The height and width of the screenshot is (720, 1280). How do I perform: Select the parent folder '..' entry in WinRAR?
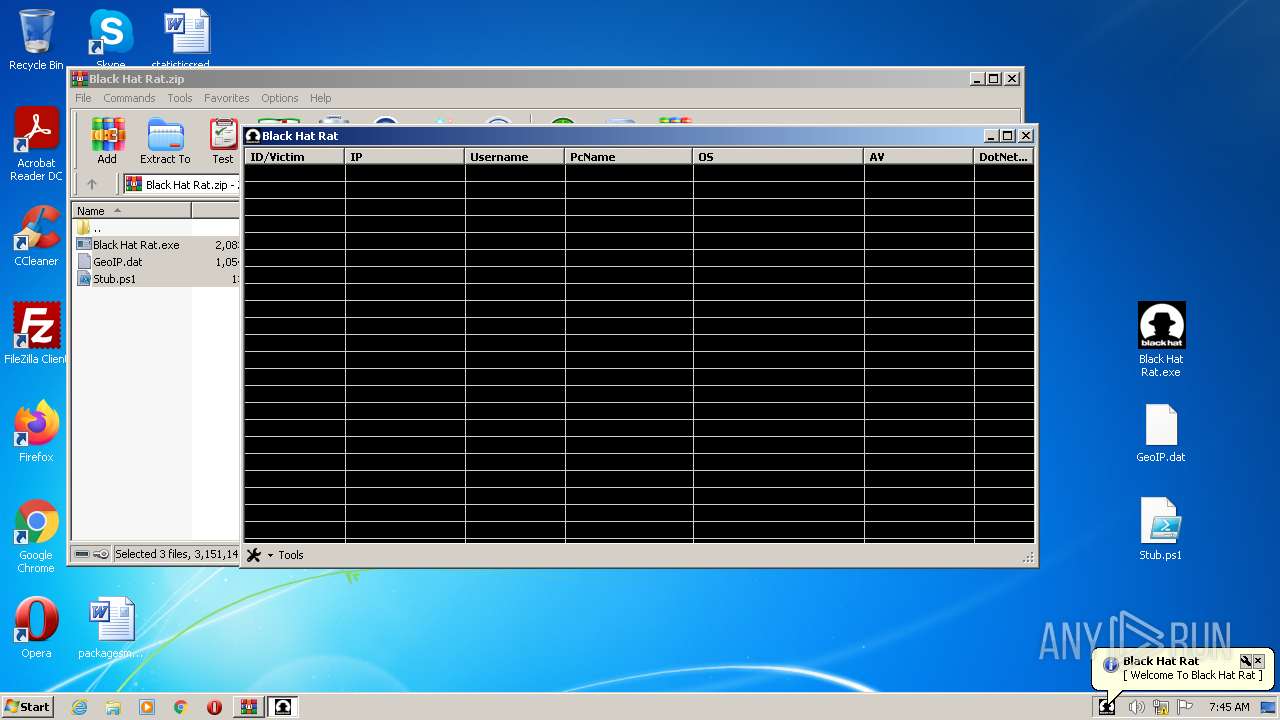157,228
